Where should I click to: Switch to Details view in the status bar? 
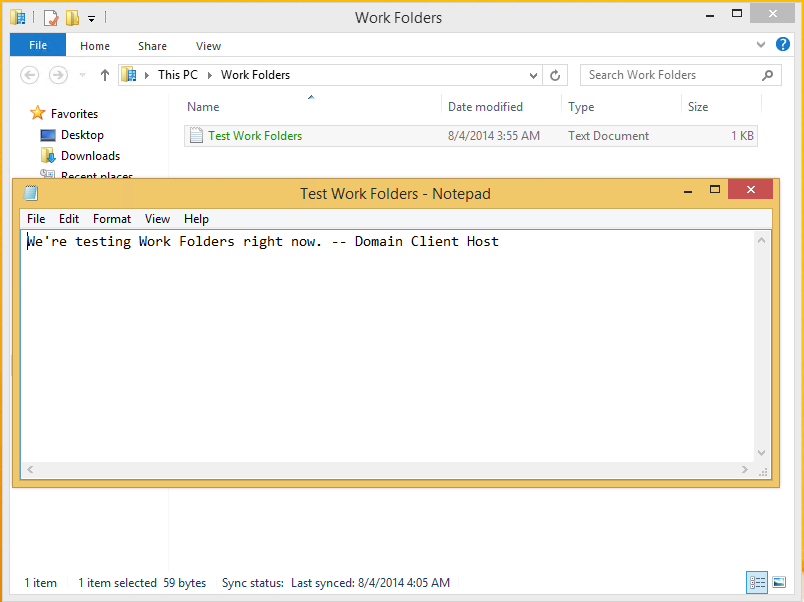pyautogui.click(x=757, y=583)
